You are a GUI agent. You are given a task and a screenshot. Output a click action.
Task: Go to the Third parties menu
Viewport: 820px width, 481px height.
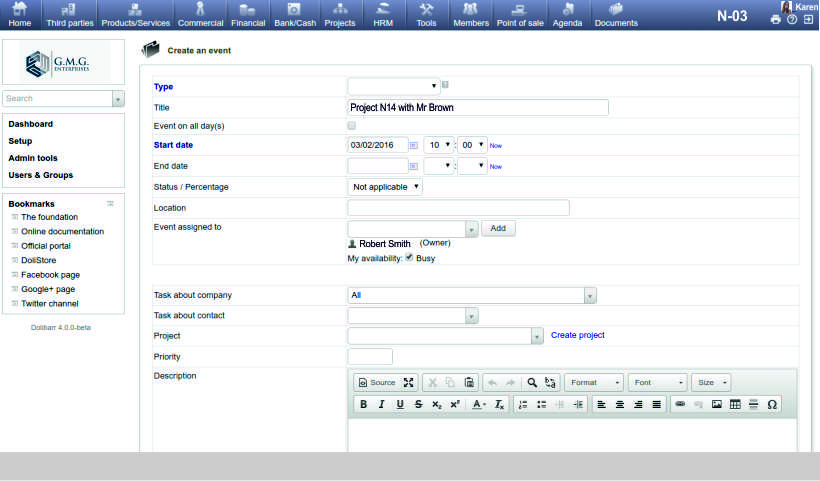(x=69, y=15)
